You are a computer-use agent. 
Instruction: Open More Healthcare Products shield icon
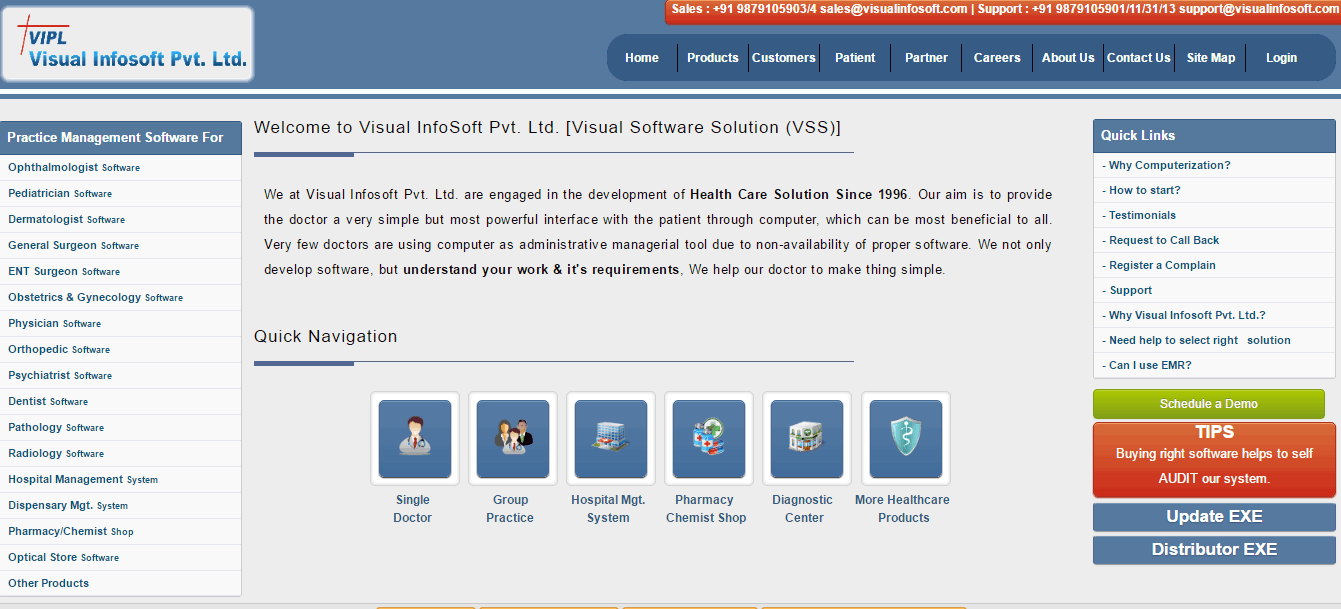[x=906, y=439]
